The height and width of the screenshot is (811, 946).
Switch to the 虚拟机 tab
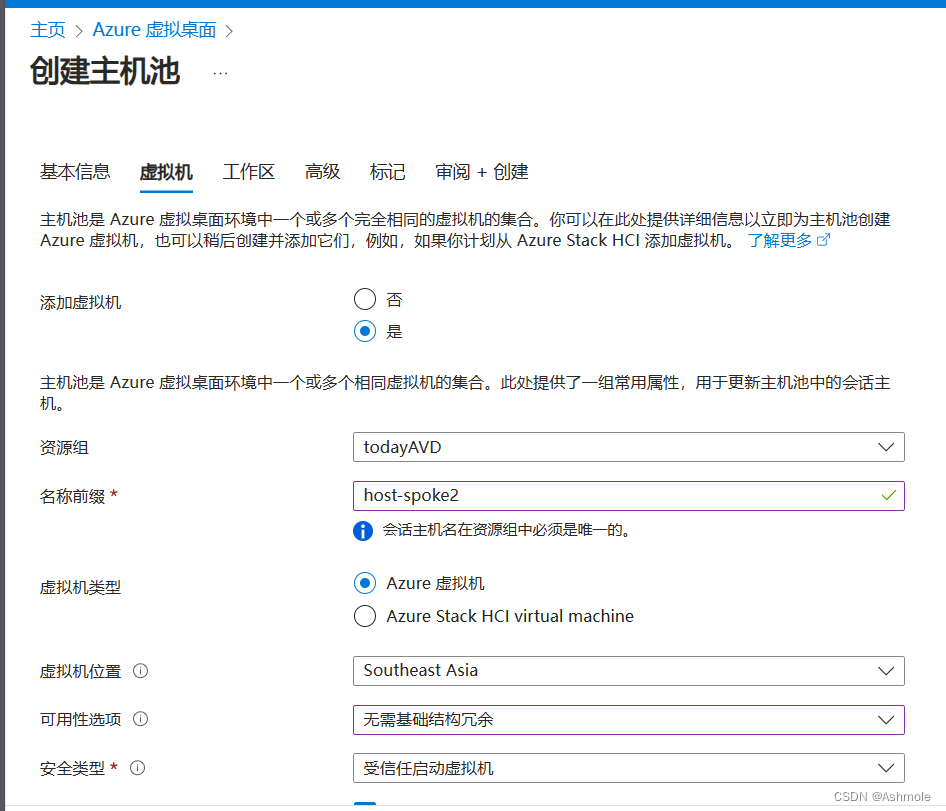[166, 172]
